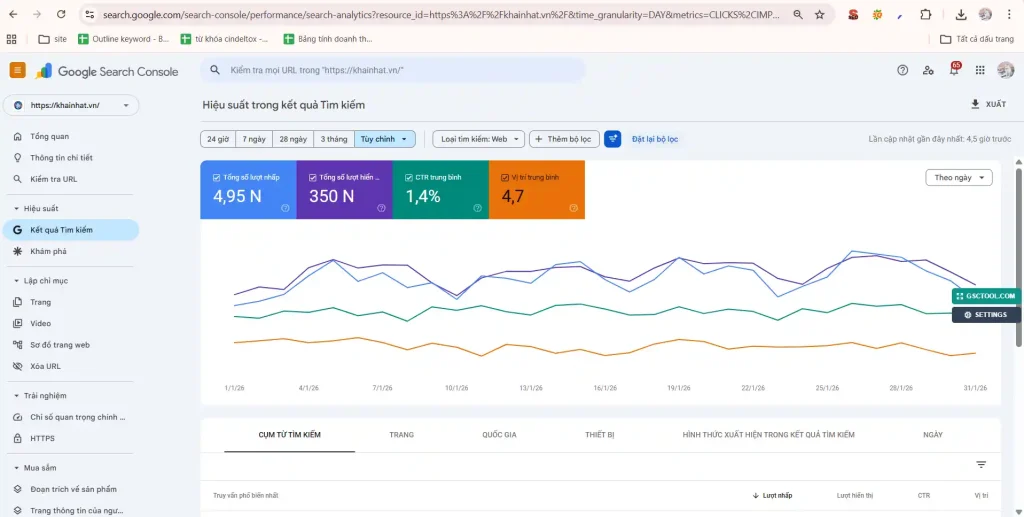Switch to the NGÀY tab
The height and width of the screenshot is (517, 1024).
tap(933, 435)
